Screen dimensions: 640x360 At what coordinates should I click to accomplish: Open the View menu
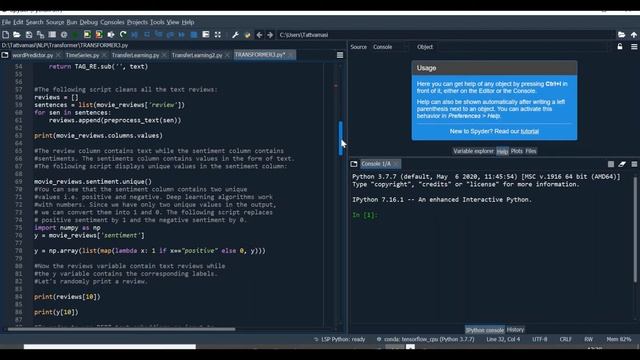[173, 22]
